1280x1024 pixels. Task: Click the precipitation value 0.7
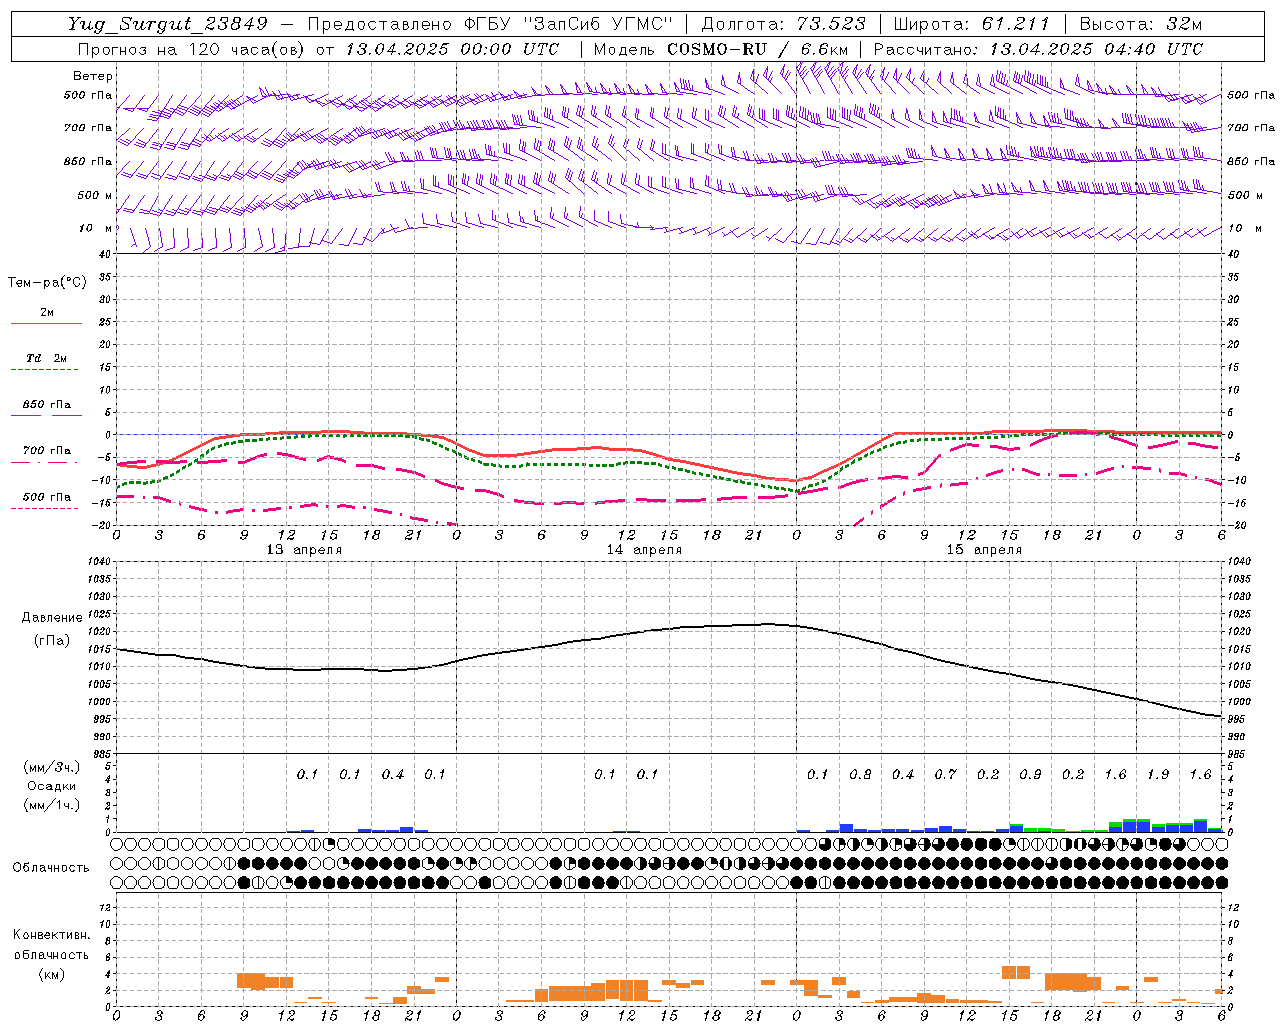[945, 774]
